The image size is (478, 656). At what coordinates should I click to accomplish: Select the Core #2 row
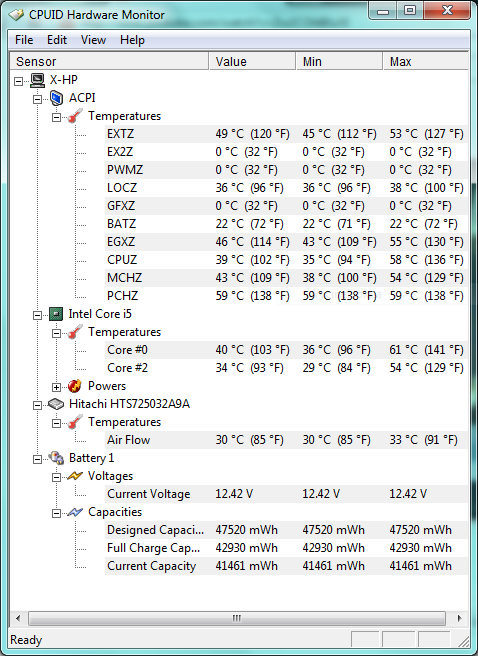pos(286,368)
